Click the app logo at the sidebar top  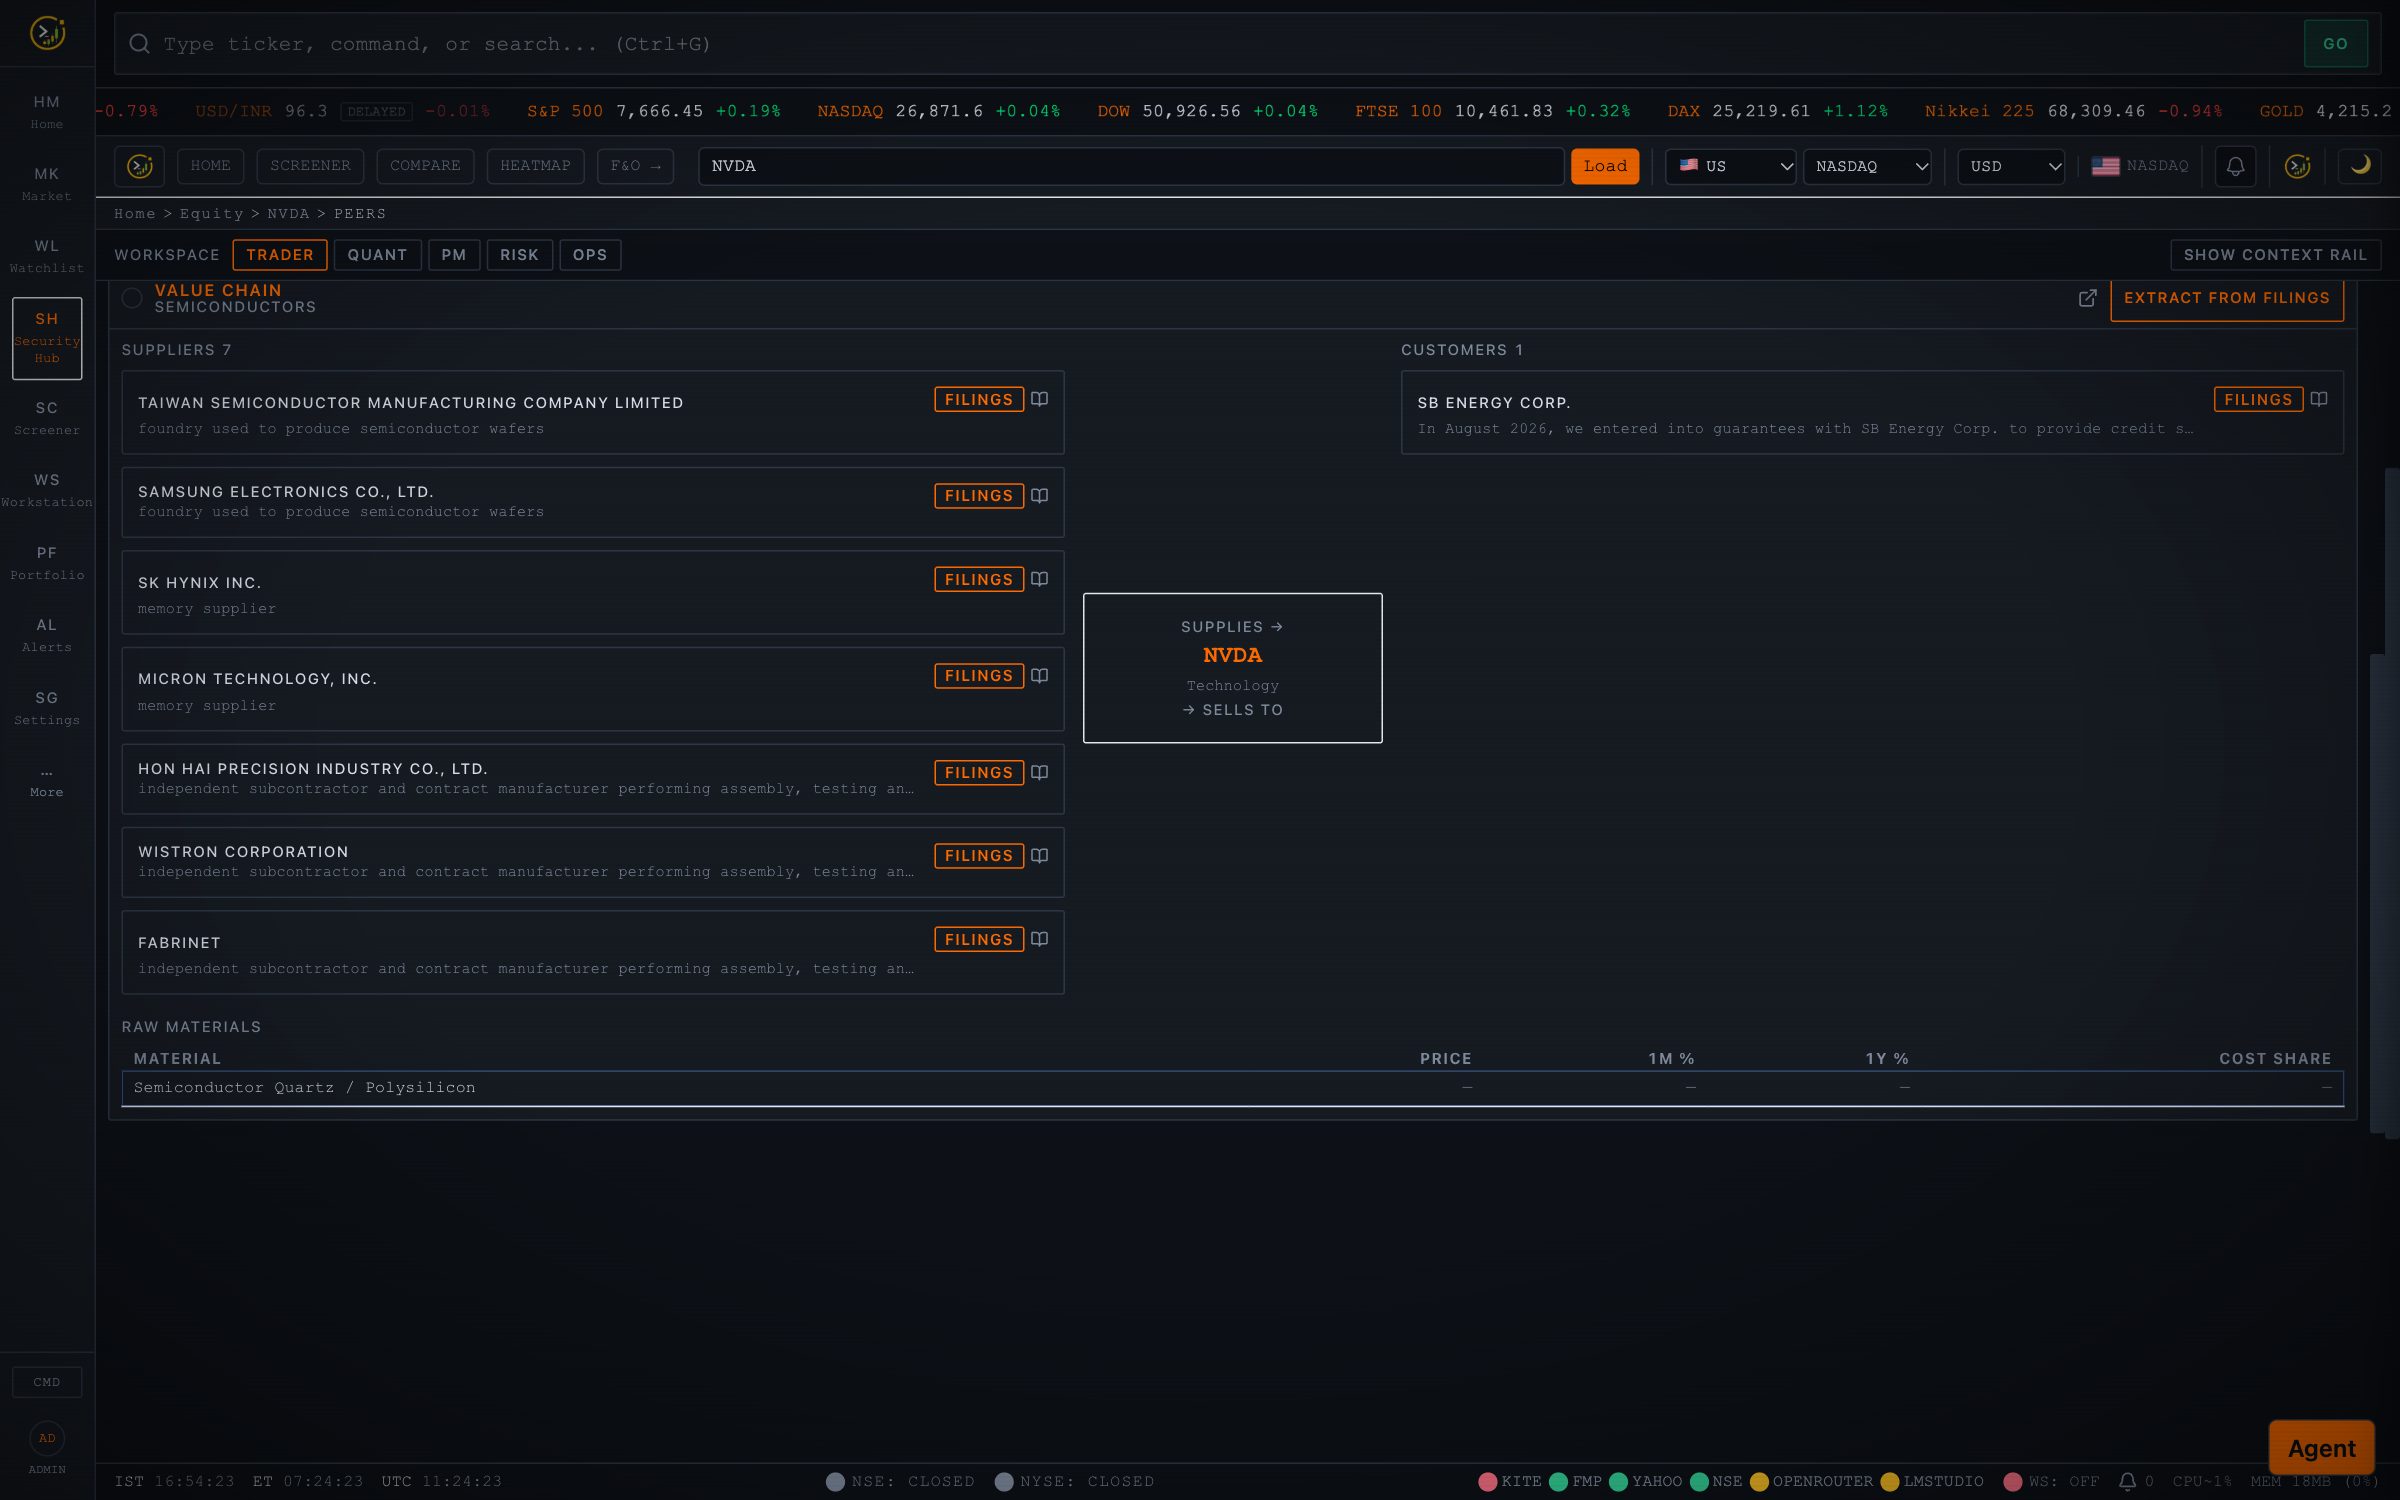tap(47, 33)
